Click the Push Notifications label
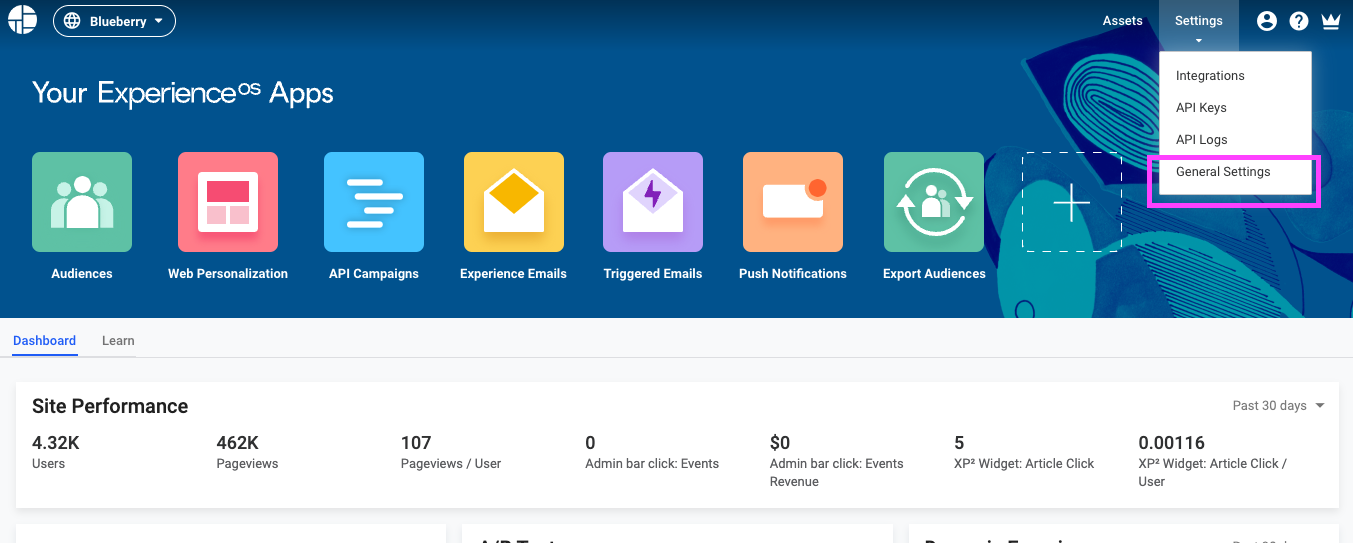The width and height of the screenshot is (1353, 543). [x=793, y=274]
